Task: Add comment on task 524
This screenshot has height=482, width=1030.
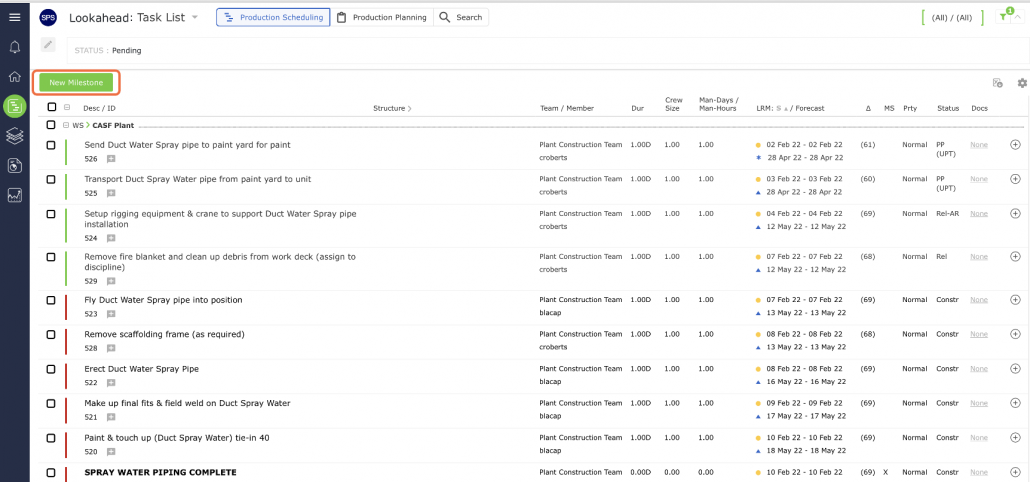Action: 111,238
